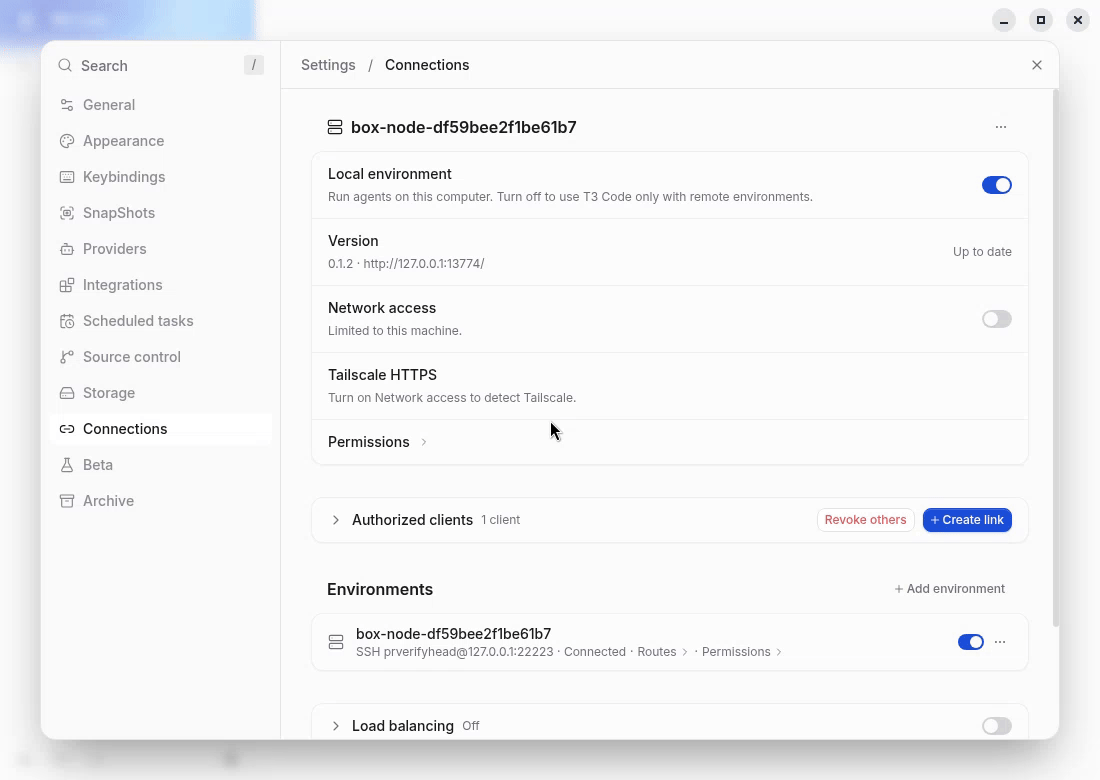Close the settings panel with X

click(1037, 65)
